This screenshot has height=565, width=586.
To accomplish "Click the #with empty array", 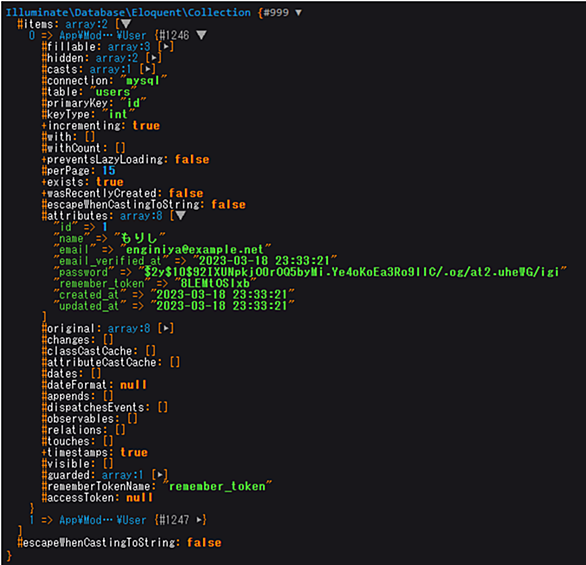I will click(90, 137).
